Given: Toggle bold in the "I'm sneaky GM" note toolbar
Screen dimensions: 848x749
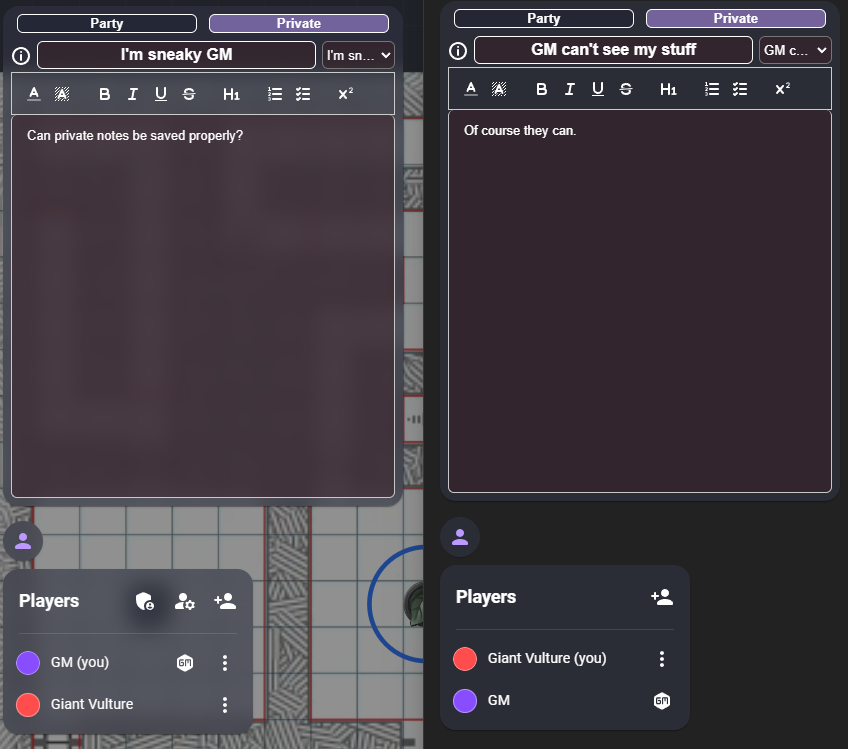Looking at the screenshot, I should tap(105, 94).
